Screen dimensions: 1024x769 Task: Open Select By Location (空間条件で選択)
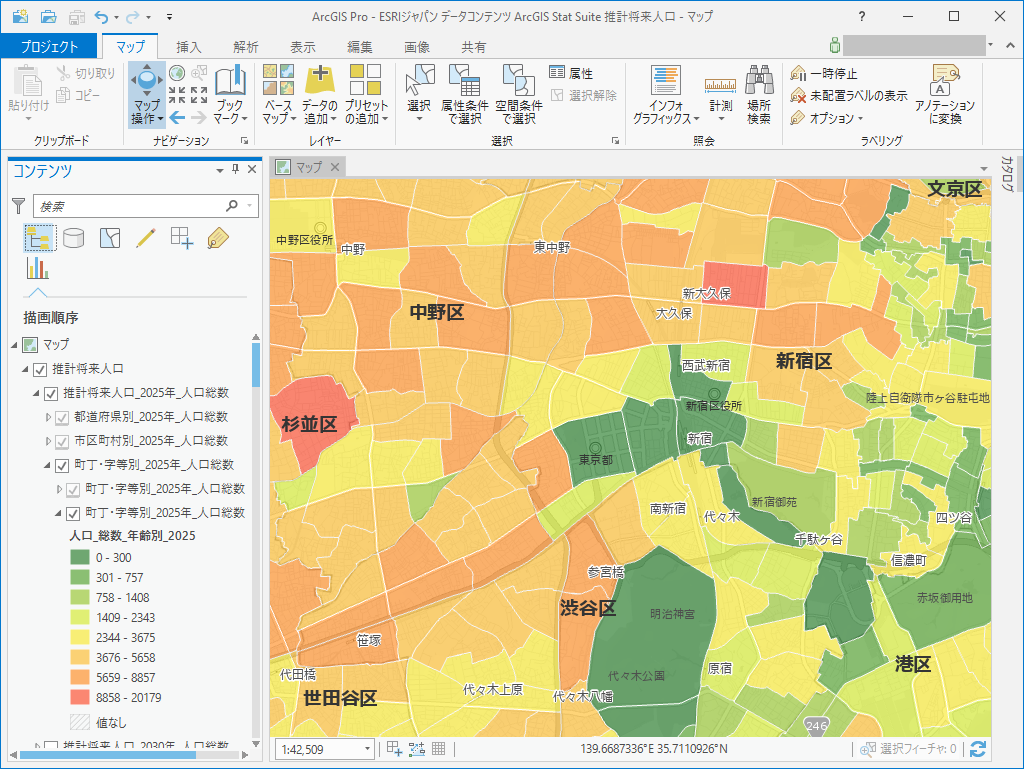click(x=519, y=94)
